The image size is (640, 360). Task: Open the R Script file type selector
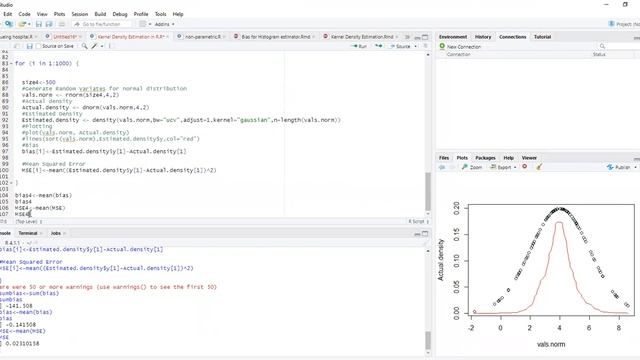point(418,222)
